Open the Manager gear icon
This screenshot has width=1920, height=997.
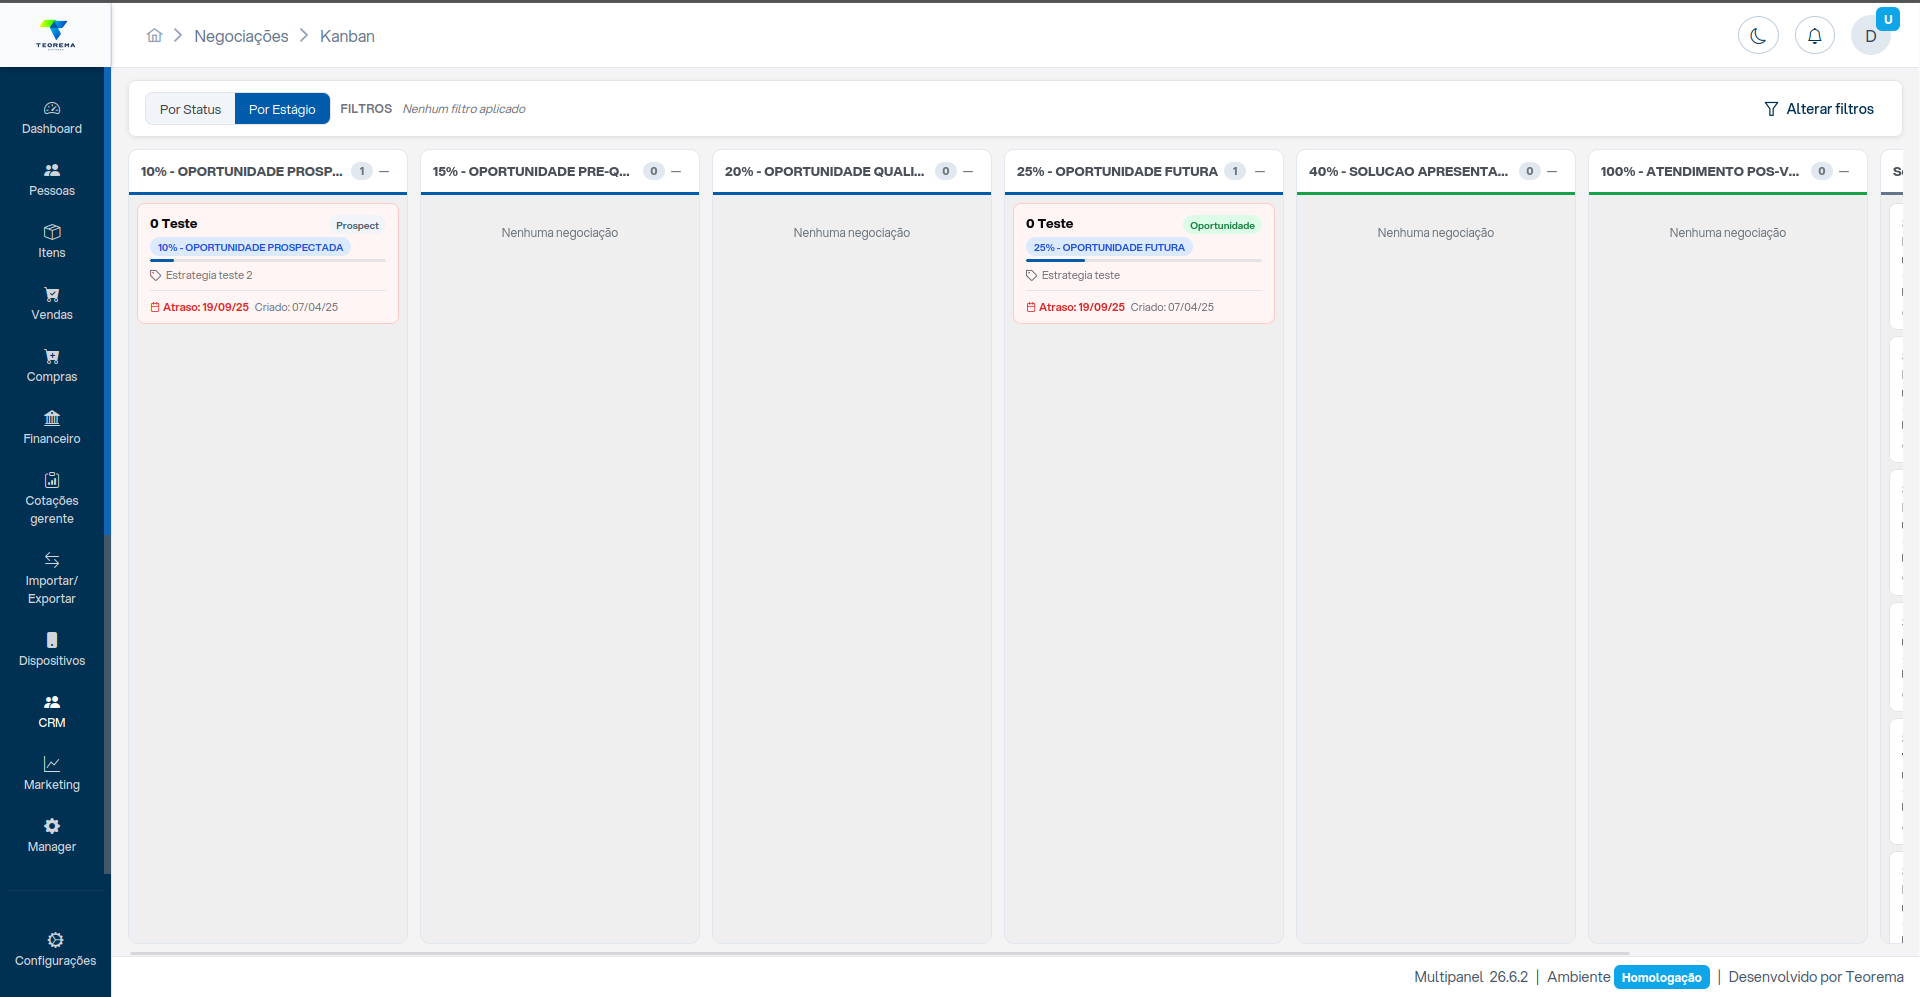52,826
